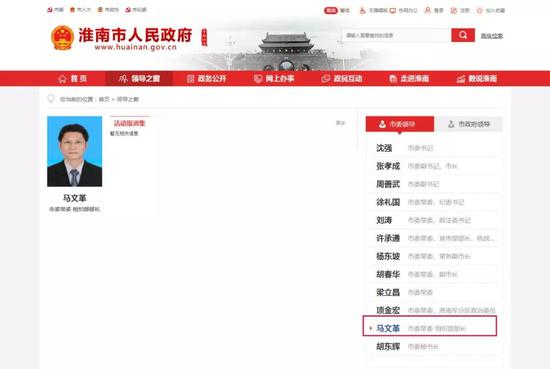Select 刘涛 in the leader list
Viewport: 550px width, 369px height.
(434, 220)
